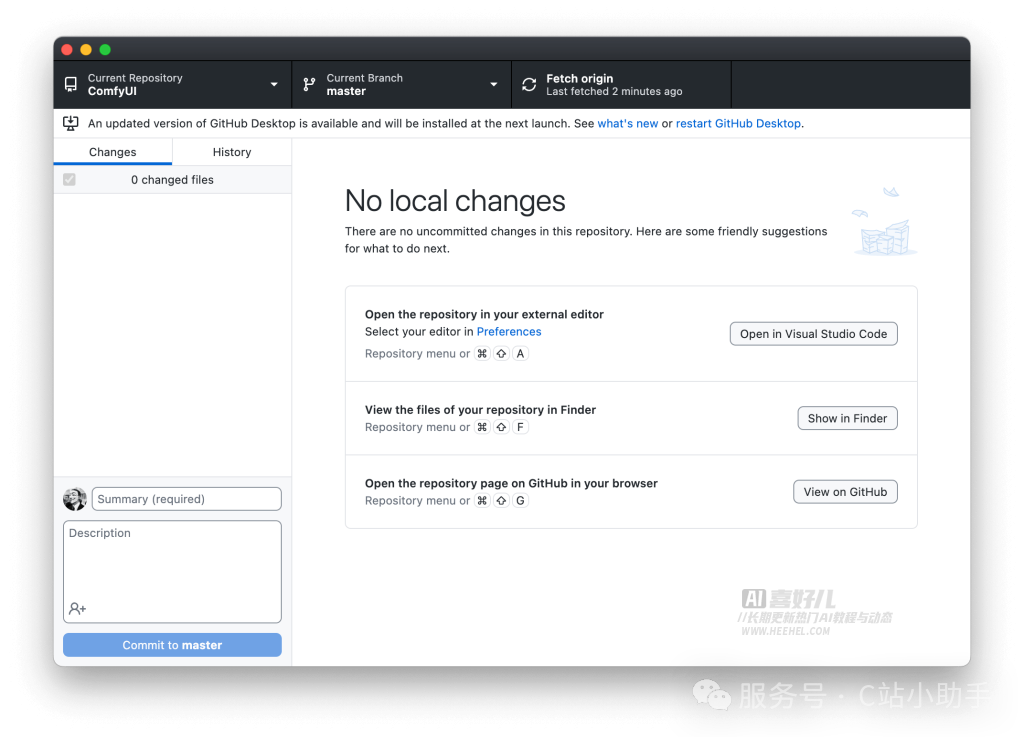Click View on GitHub button
Viewport: 1024px width, 737px height.
[846, 492]
